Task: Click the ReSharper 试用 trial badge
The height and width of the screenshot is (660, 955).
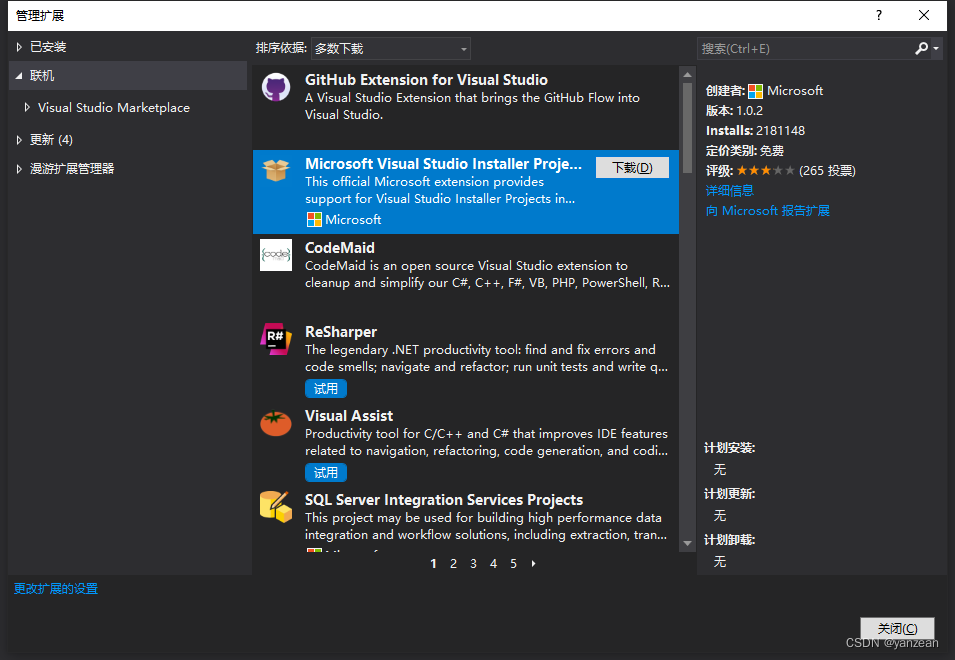Action: [326, 388]
